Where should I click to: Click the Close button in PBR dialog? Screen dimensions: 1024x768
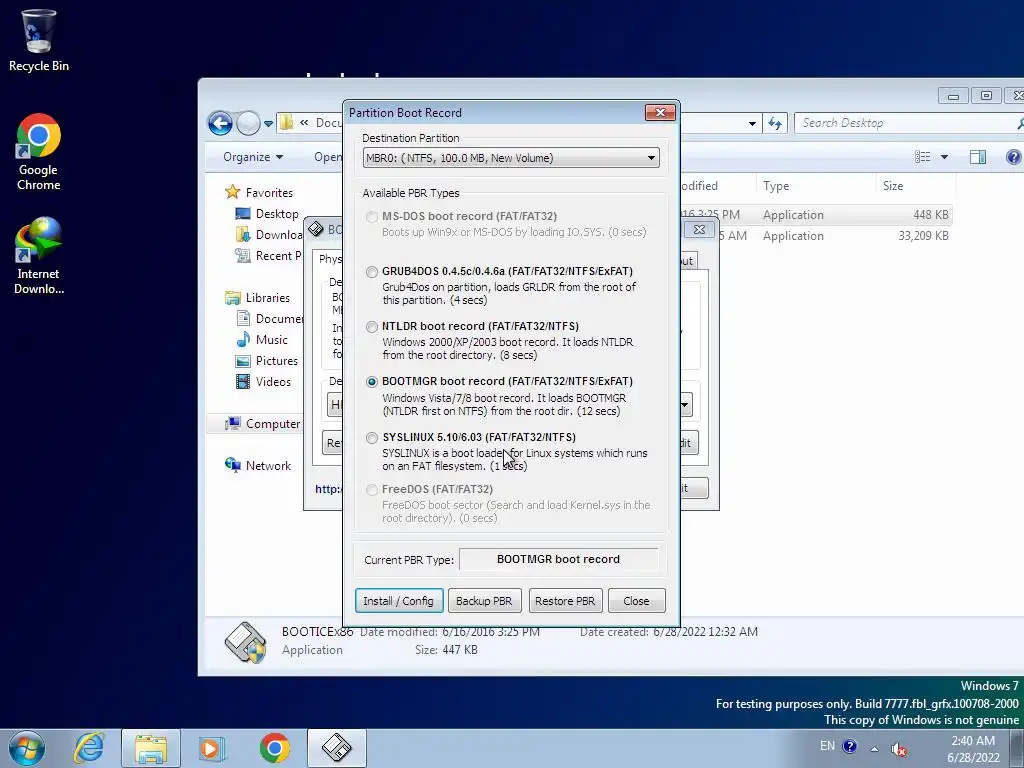tap(636, 601)
